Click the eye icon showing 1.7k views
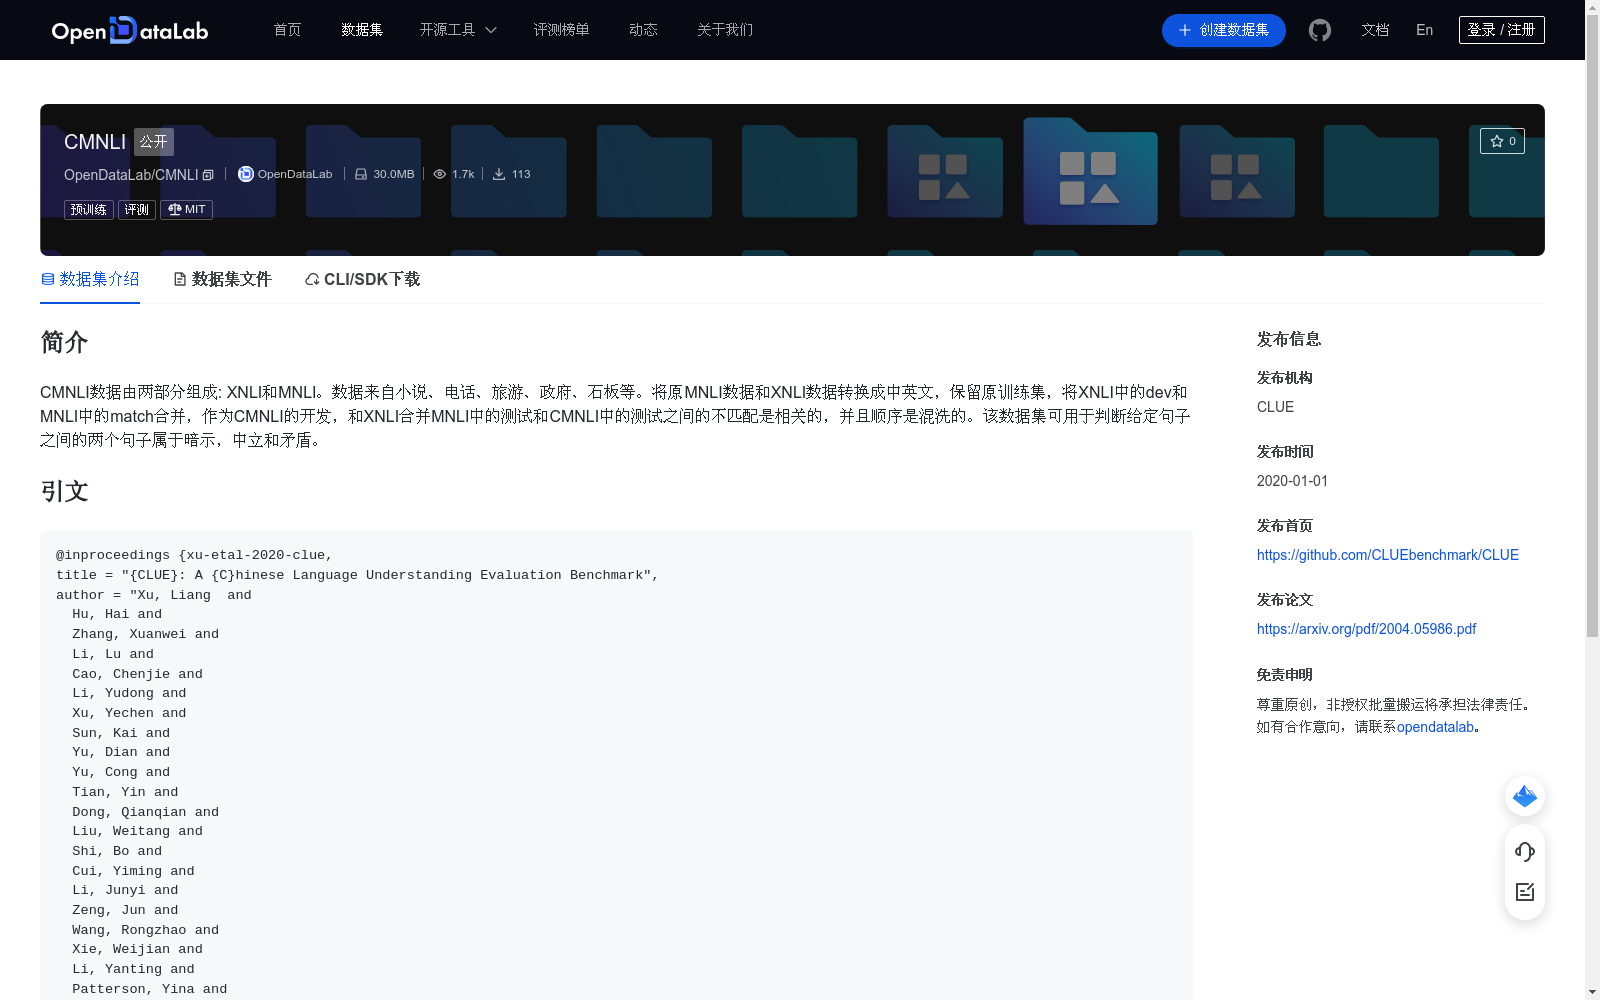 click(x=439, y=173)
